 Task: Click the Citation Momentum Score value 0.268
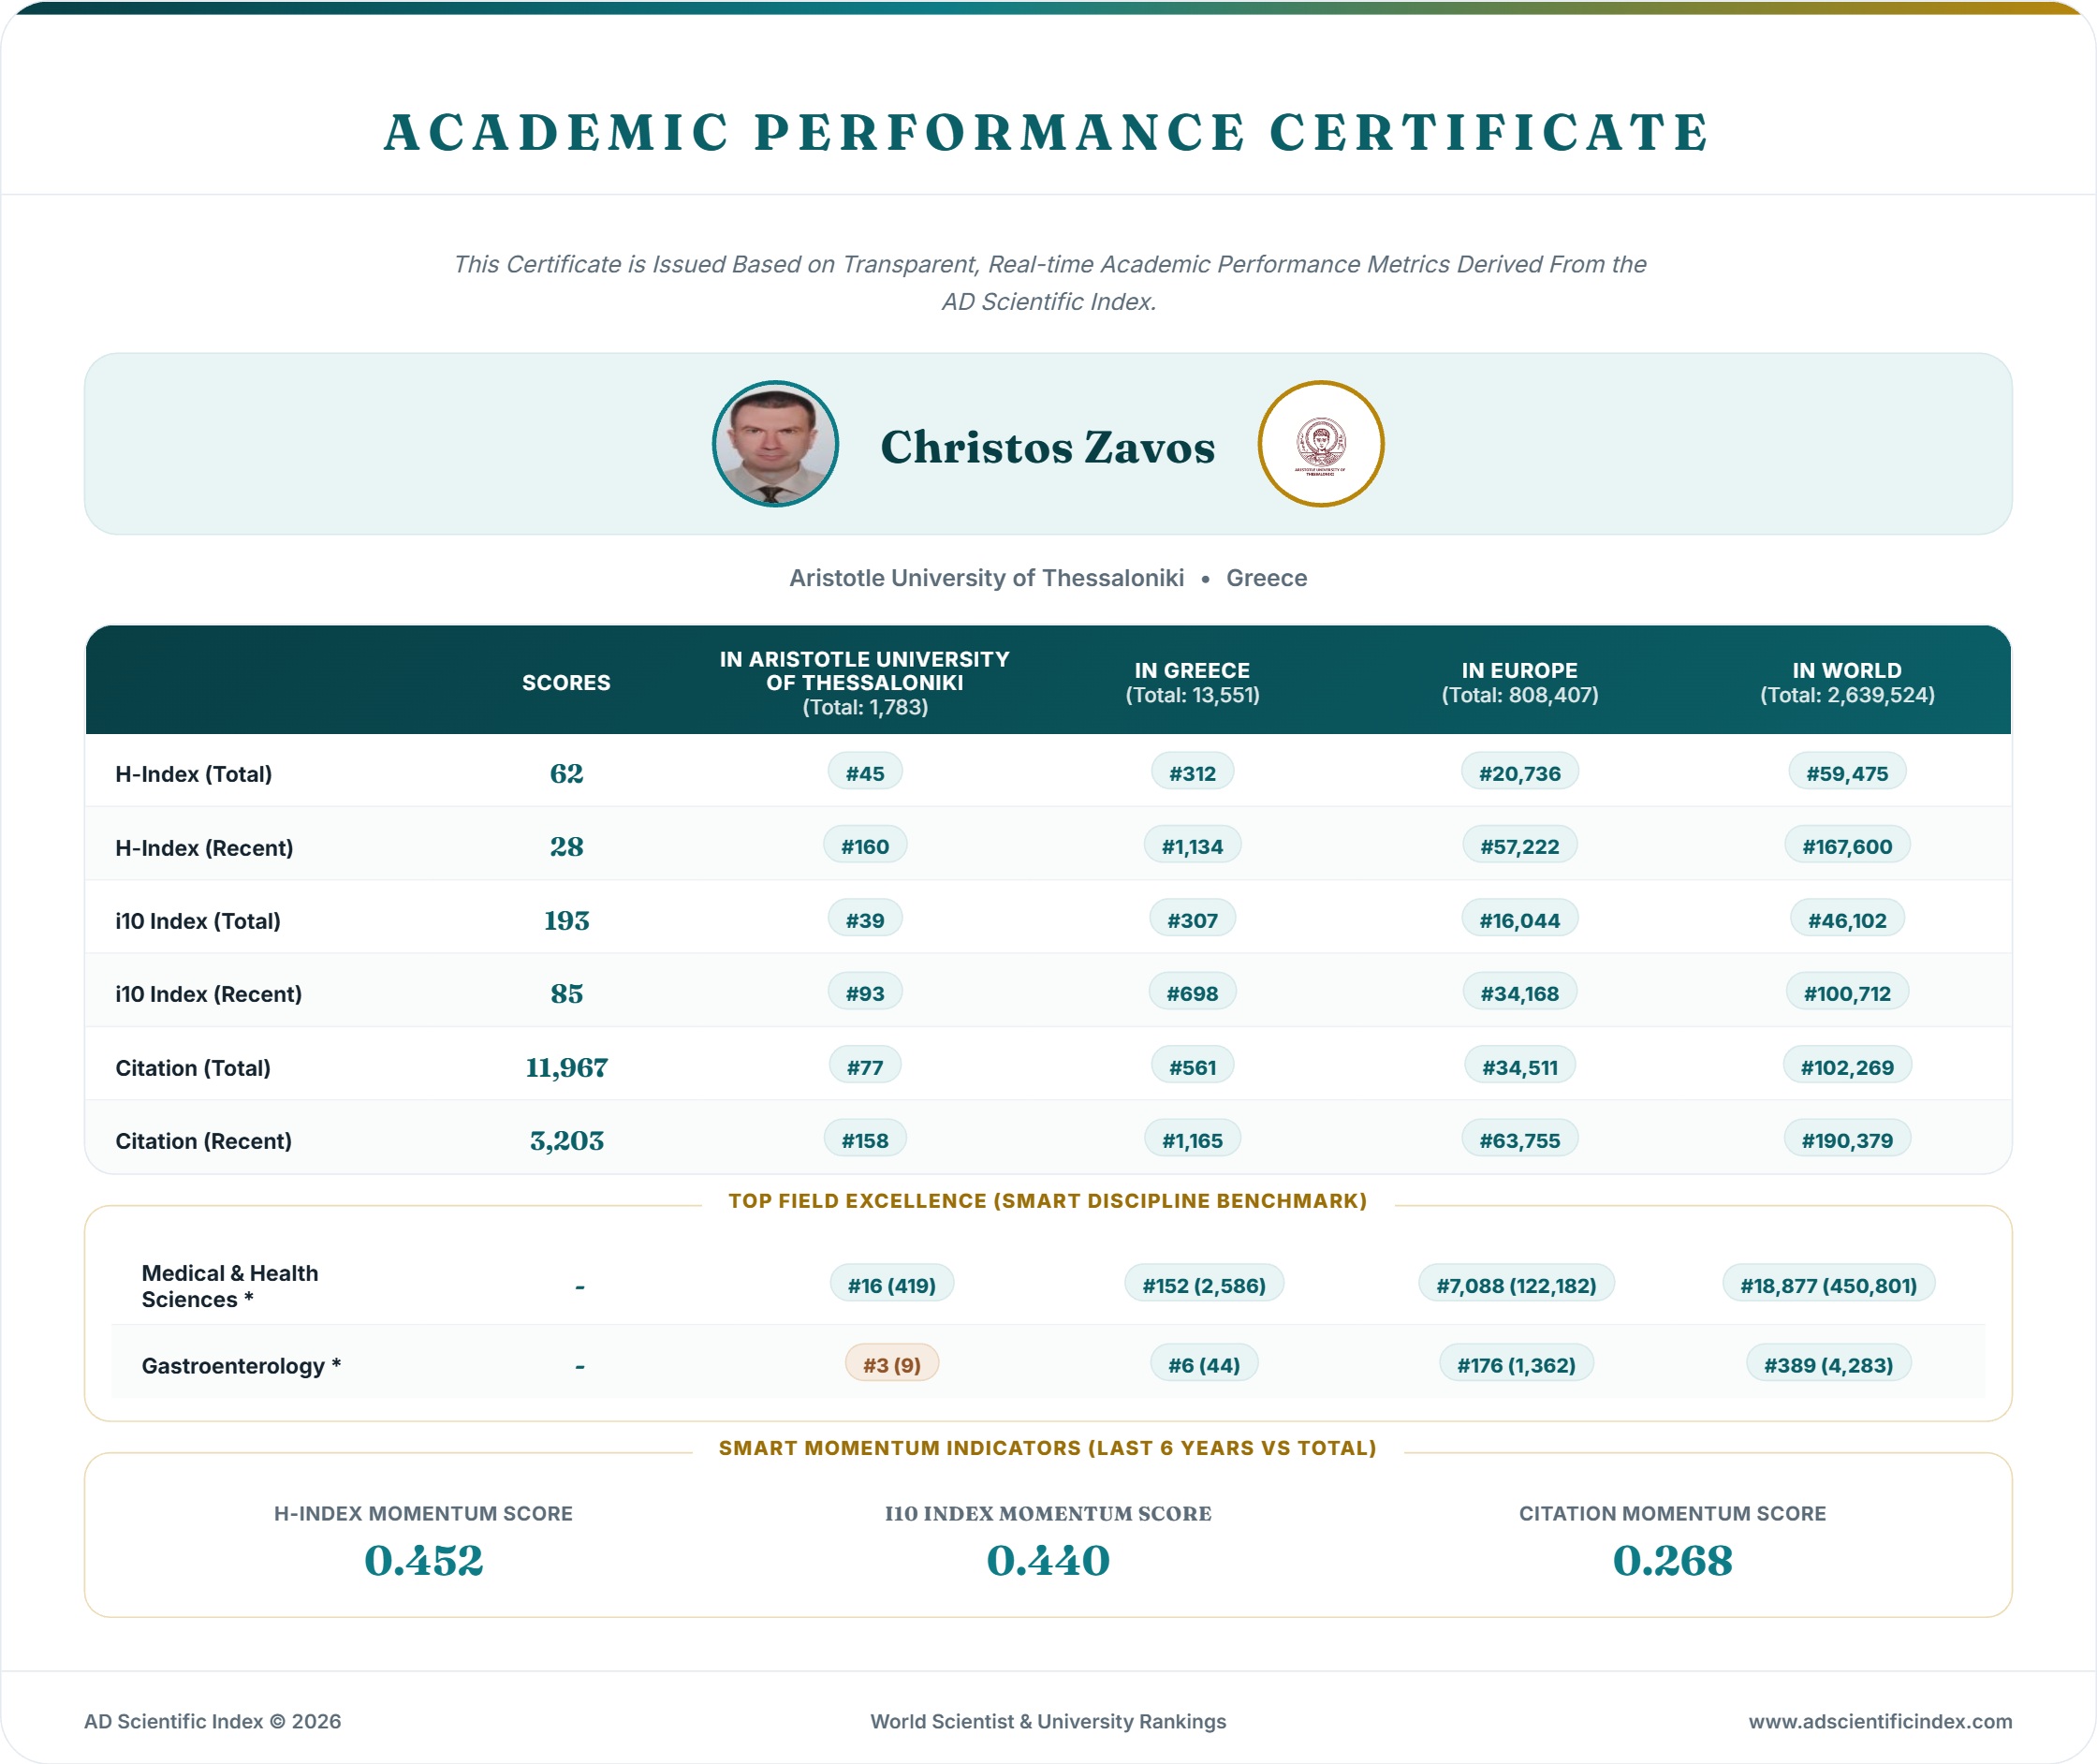(x=1672, y=1561)
